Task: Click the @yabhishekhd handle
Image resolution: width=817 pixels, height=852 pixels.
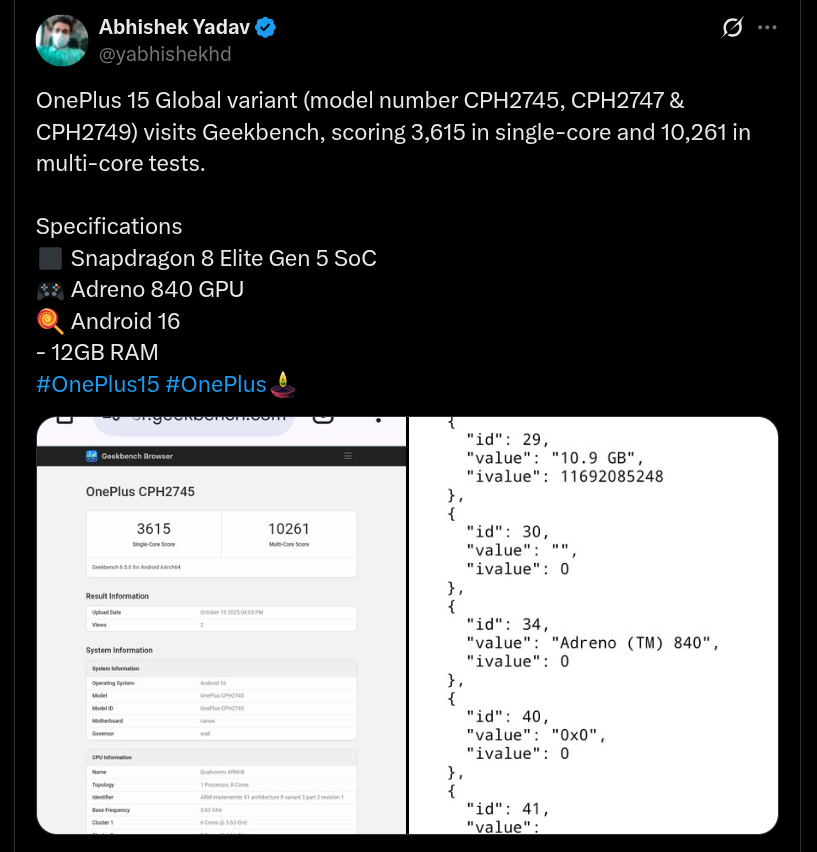Action: (x=165, y=54)
